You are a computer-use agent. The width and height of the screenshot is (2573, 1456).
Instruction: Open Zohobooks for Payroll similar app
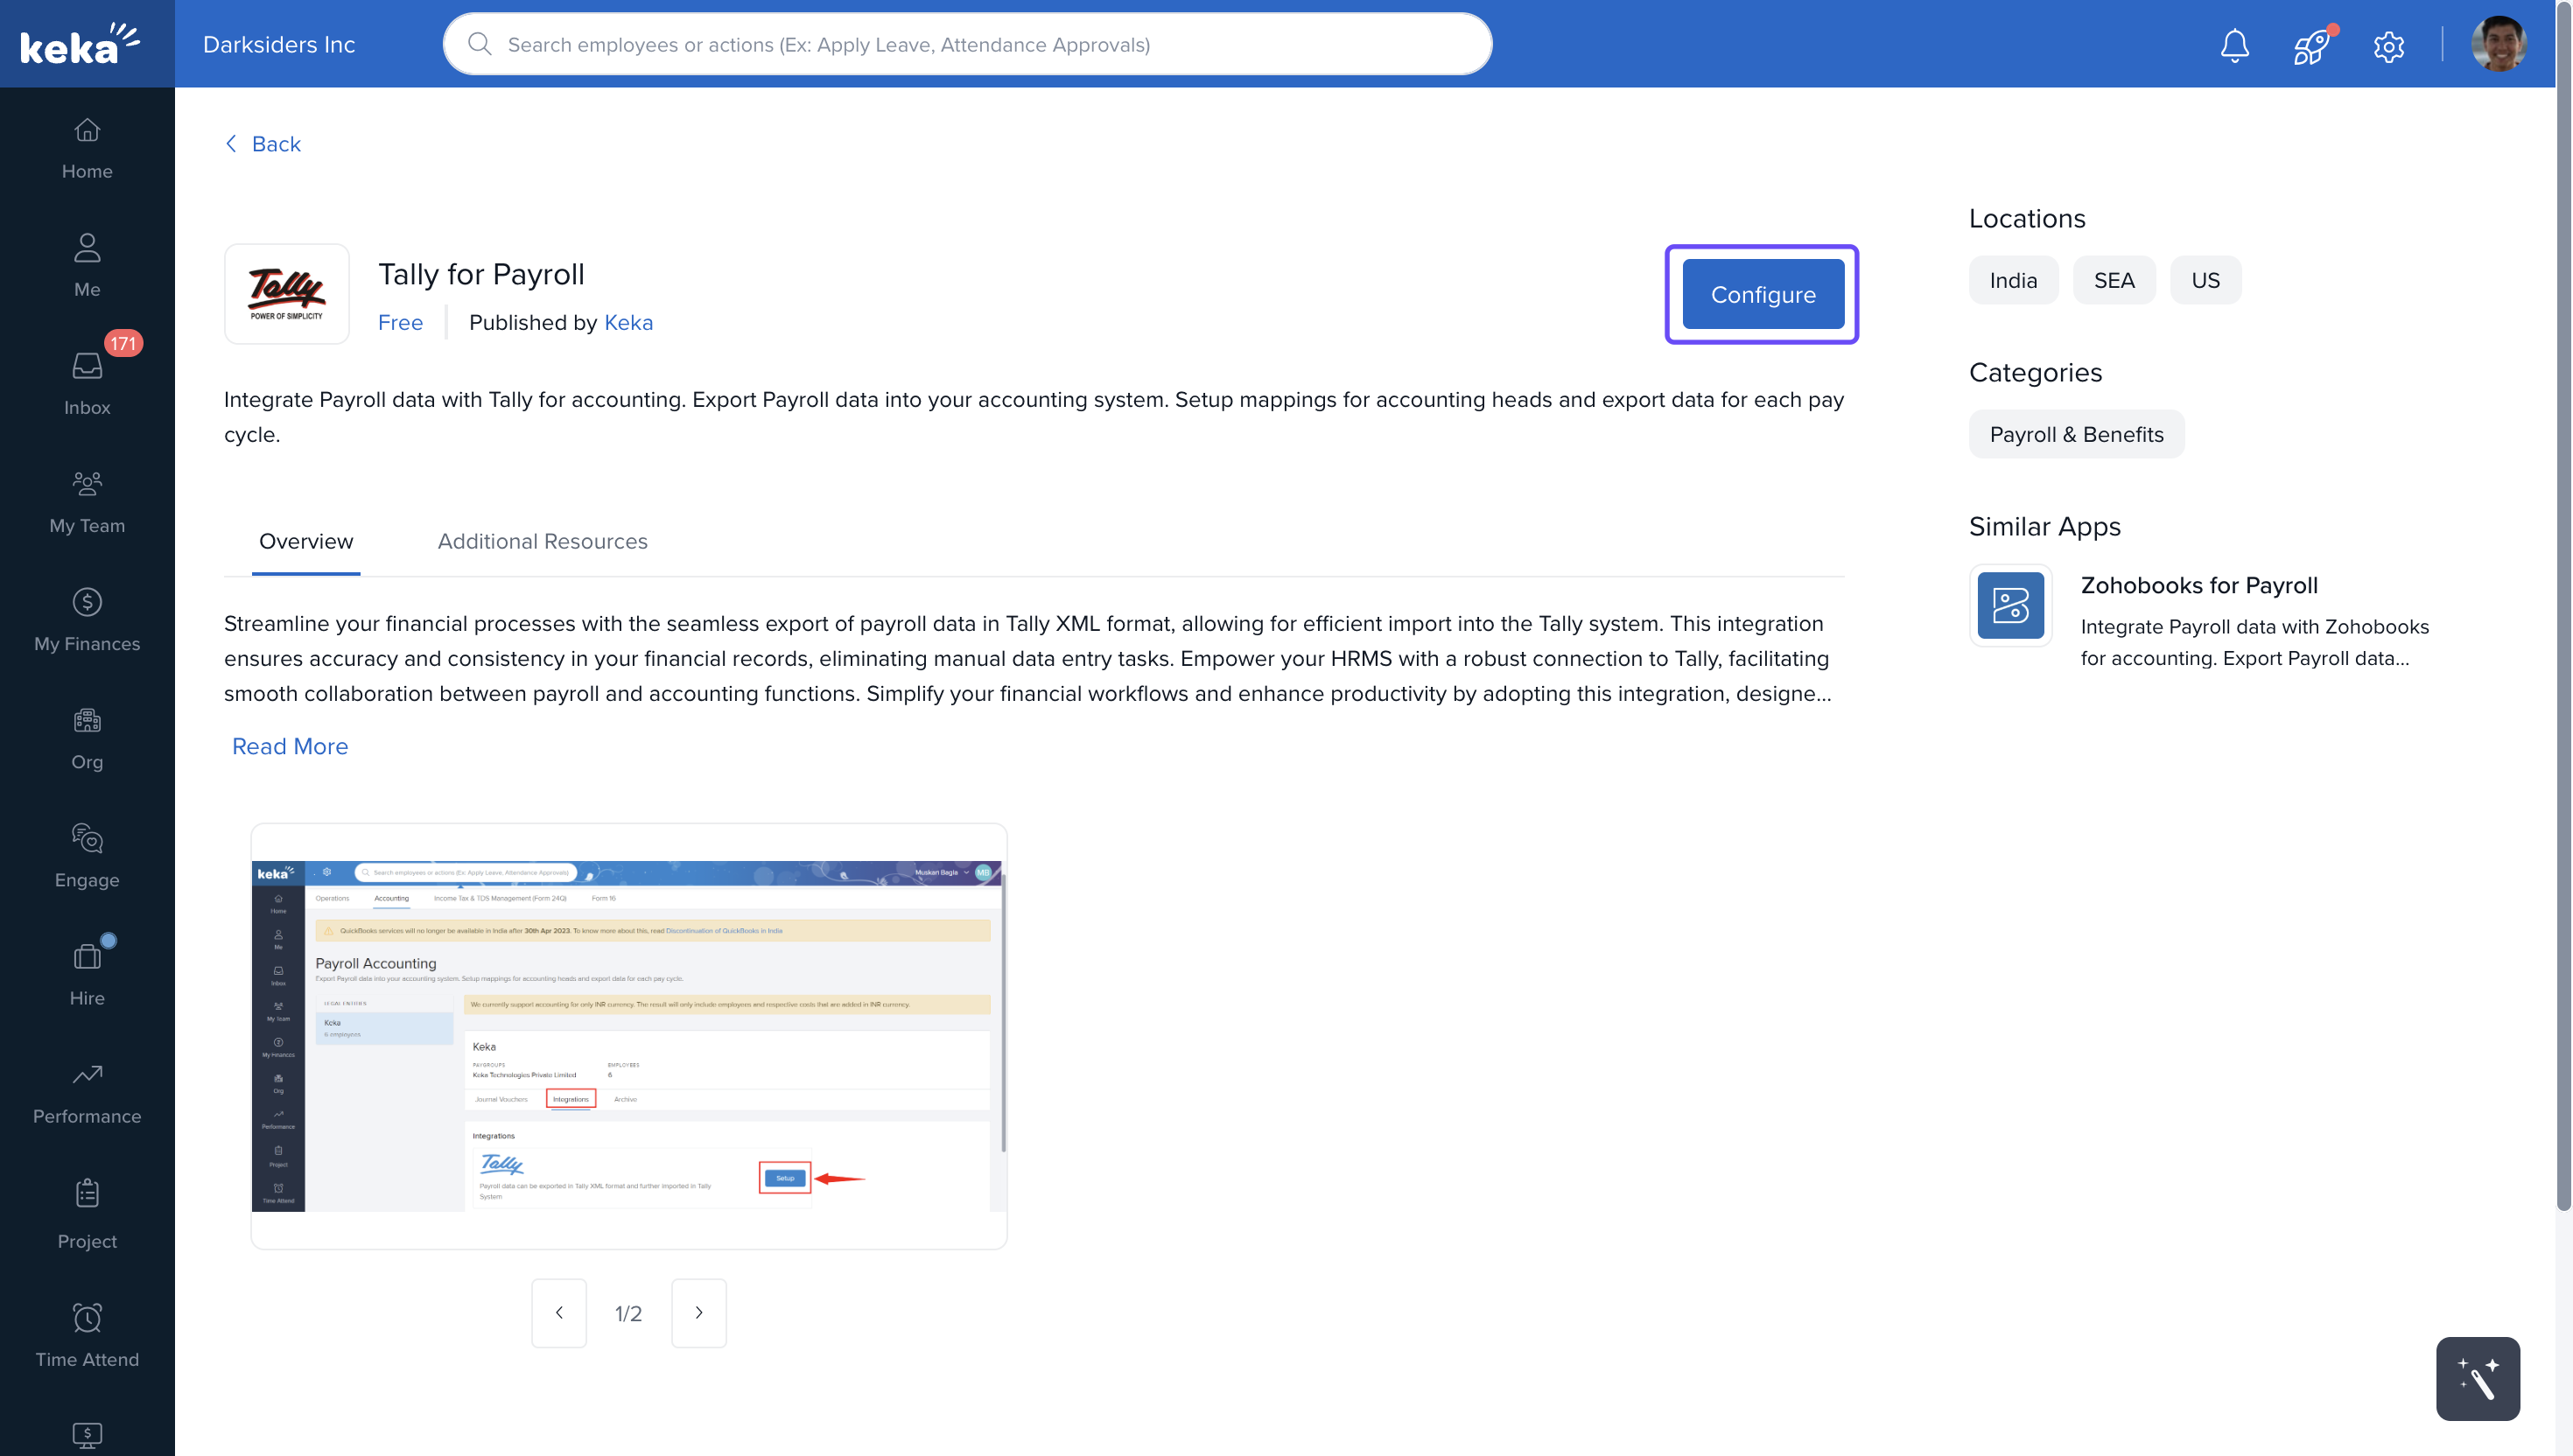2198,585
